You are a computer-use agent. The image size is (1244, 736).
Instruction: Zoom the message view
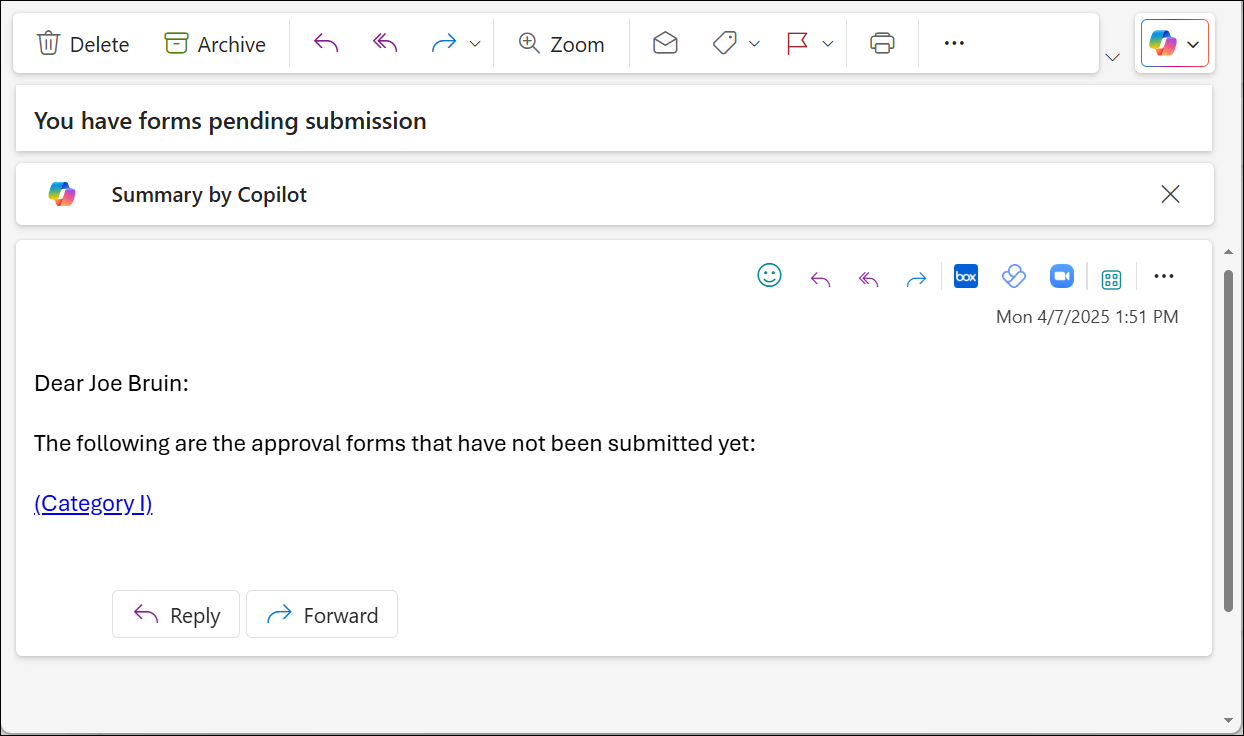pyautogui.click(x=561, y=43)
